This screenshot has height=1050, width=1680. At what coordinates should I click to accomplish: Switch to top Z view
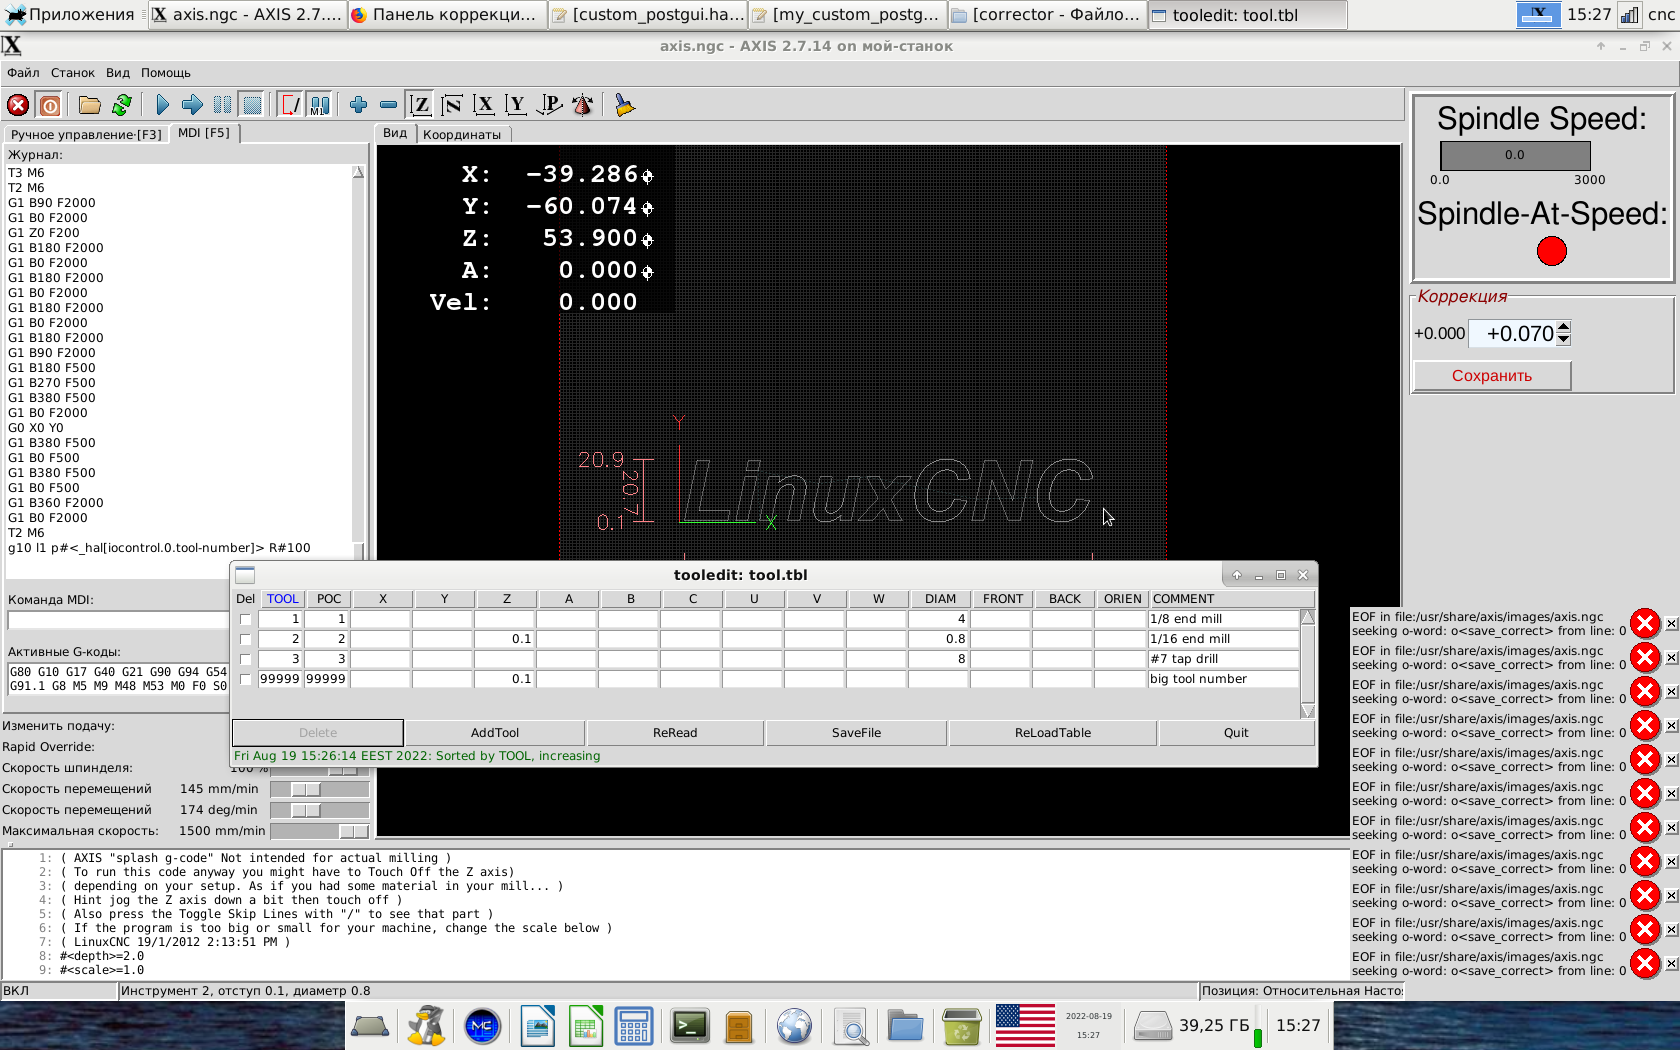tap(420, 105)
